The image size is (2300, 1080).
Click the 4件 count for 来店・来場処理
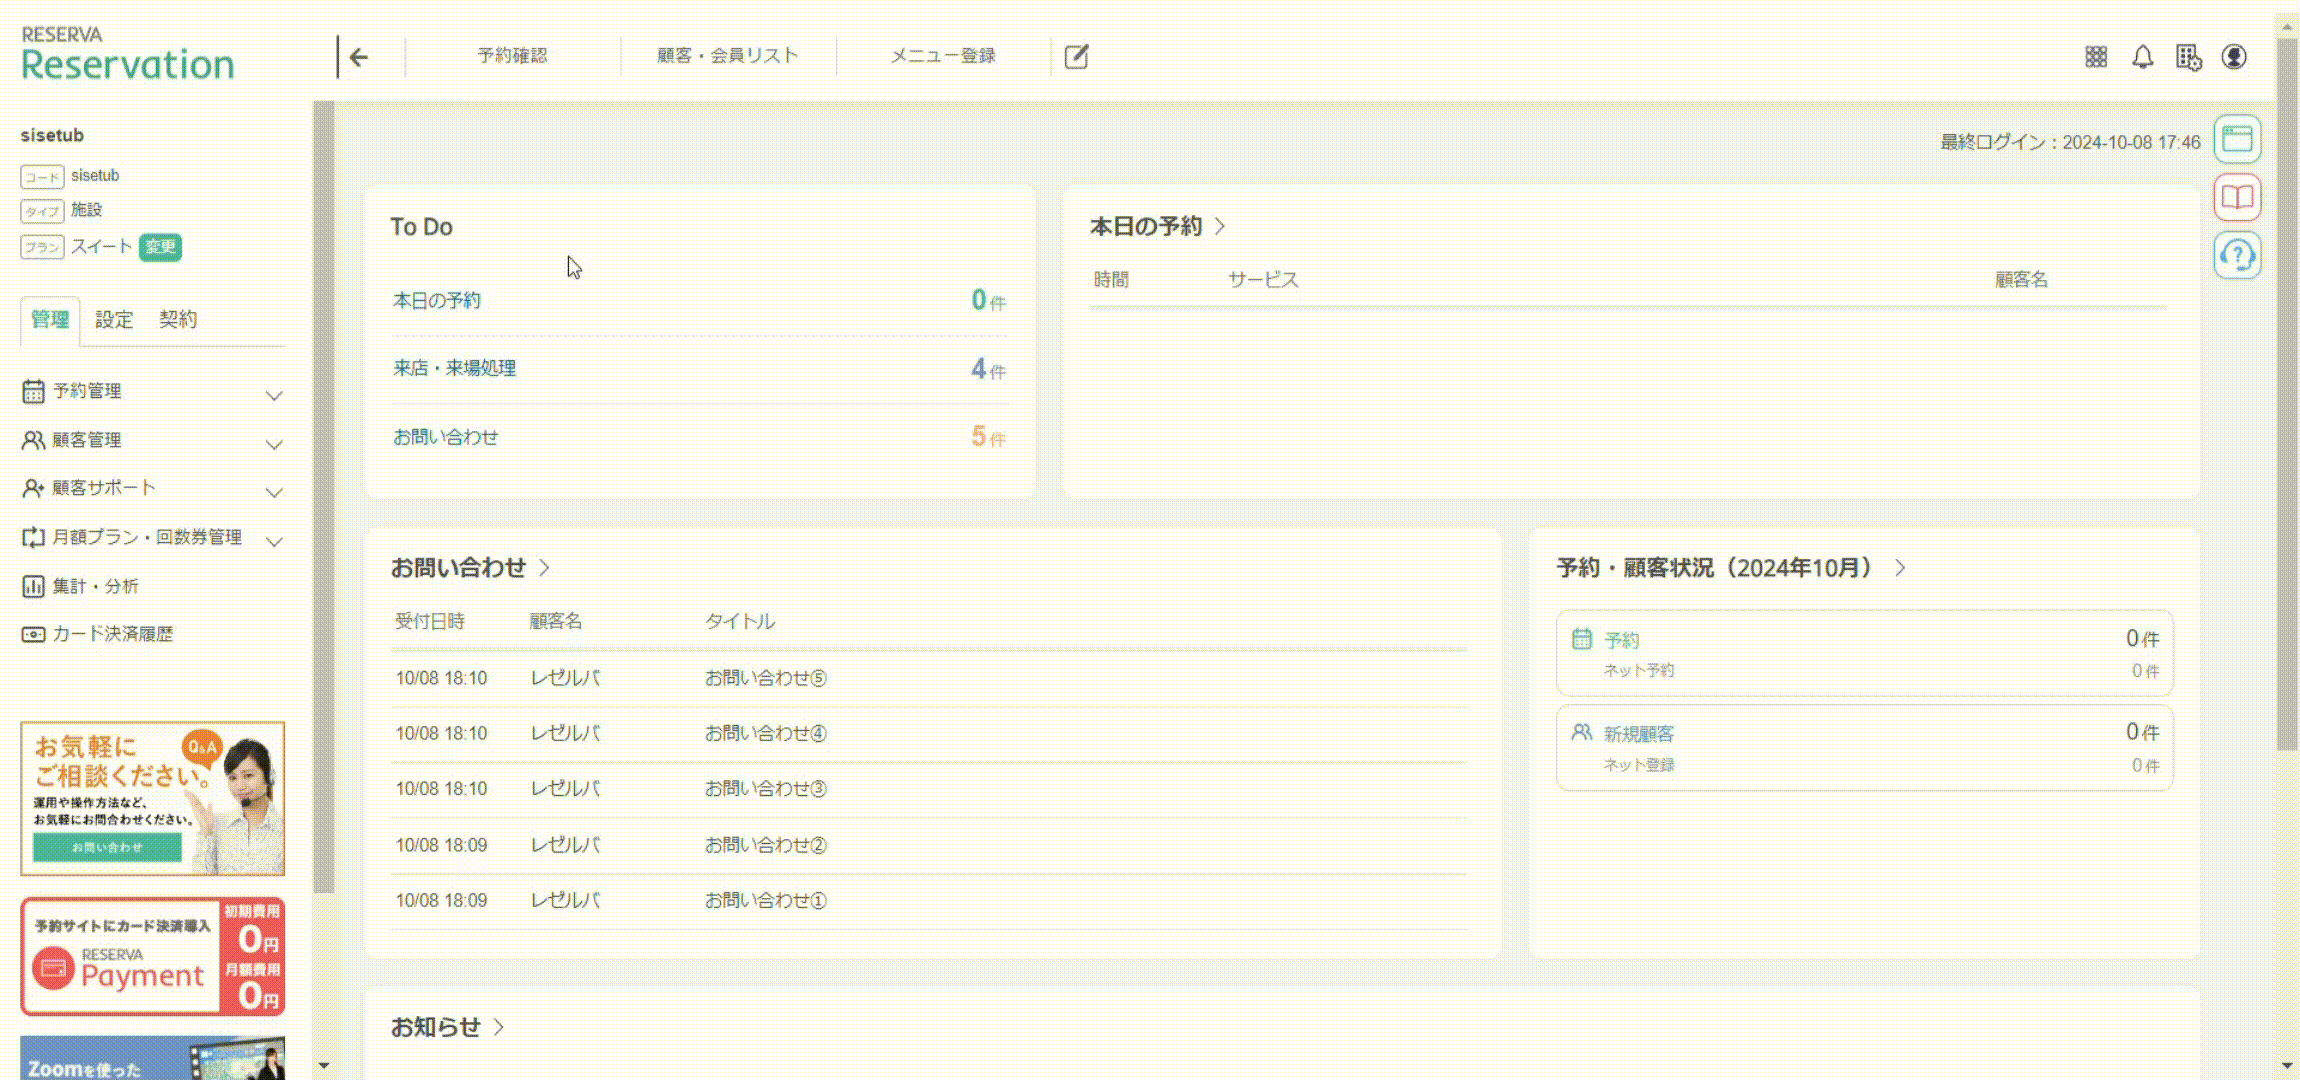click(x=988, y=369)
